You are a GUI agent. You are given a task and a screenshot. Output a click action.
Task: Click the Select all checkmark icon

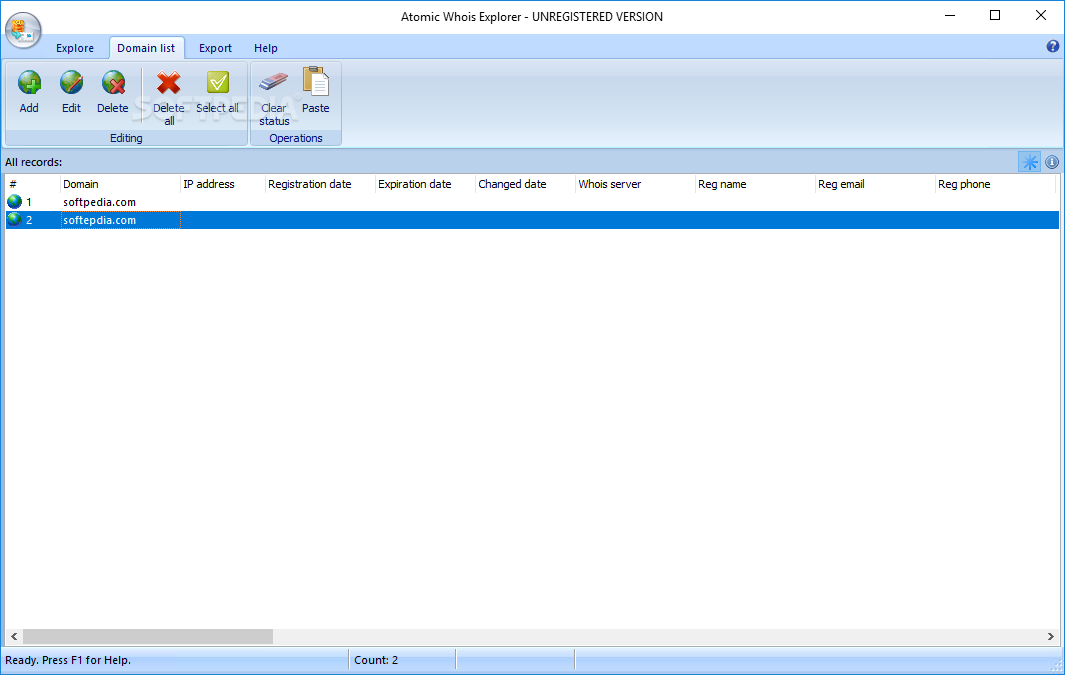[217, 83]
